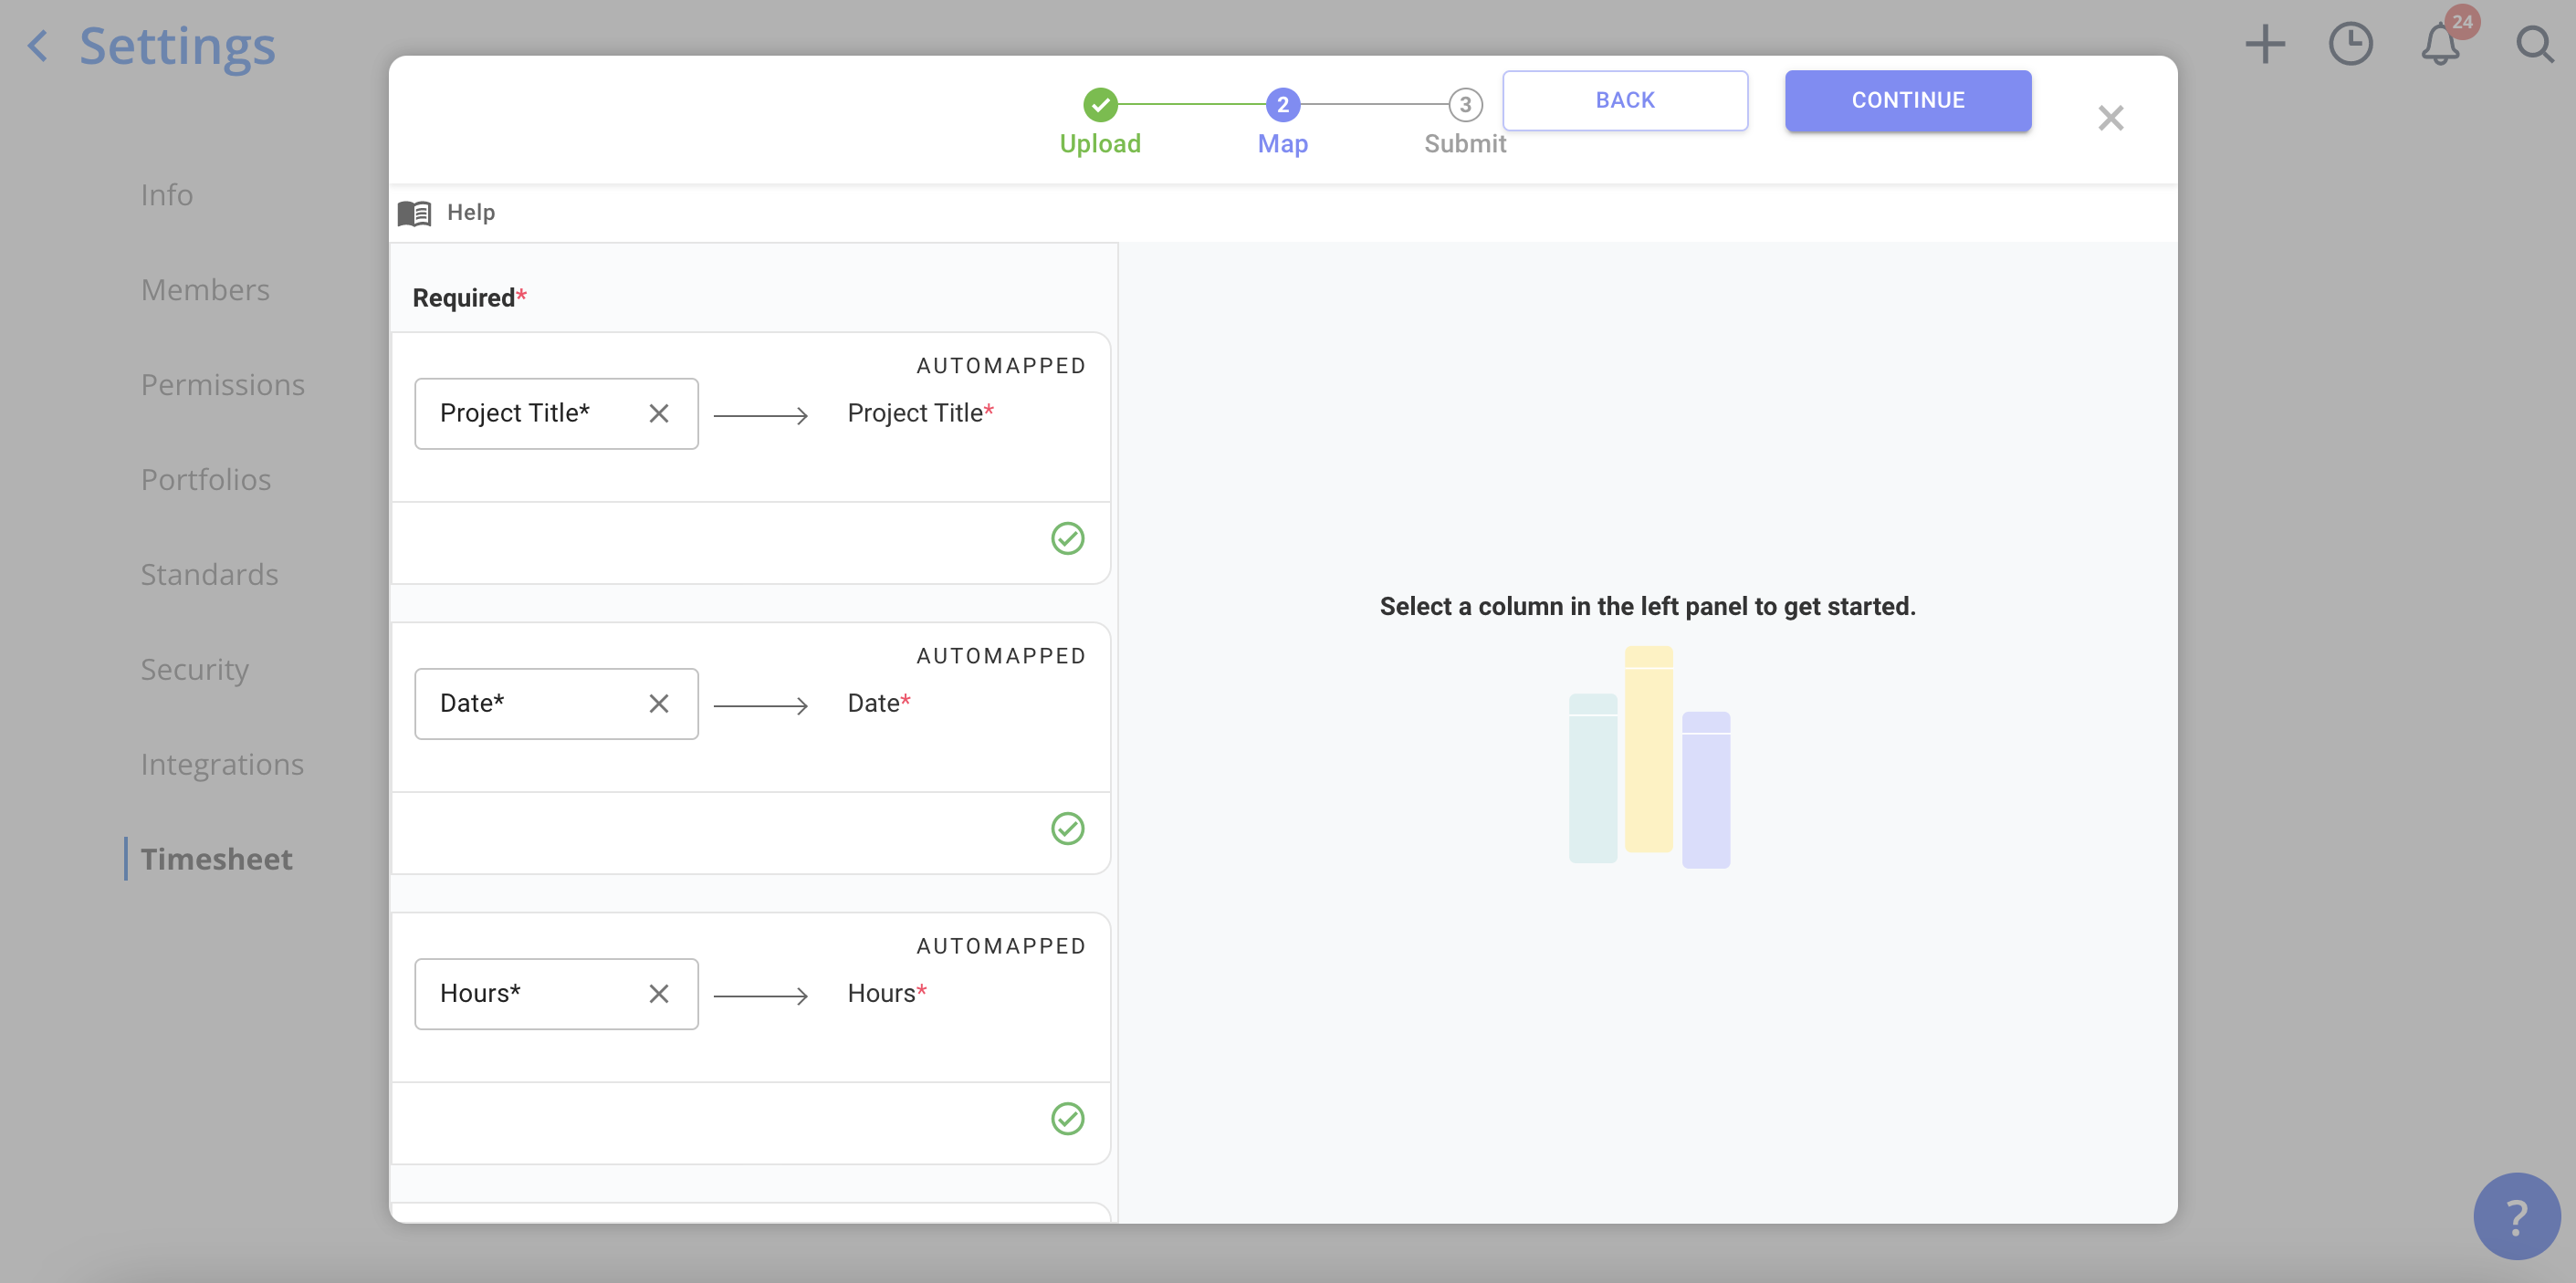Click green checkmark under Project Title
2576x1283 pixels.
click(1067, 539)
